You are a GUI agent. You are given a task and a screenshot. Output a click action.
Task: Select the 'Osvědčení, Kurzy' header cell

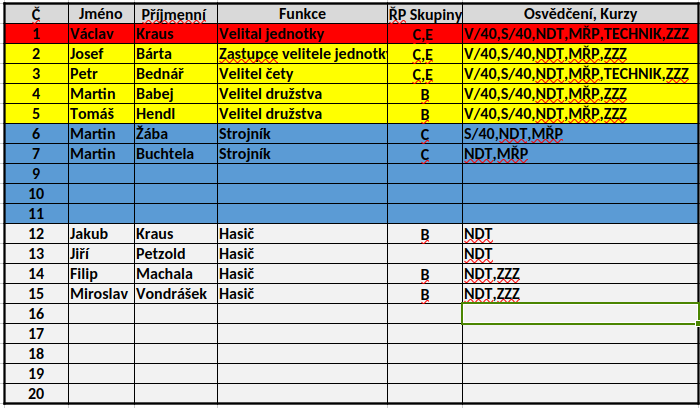click(x=580, y=14)
